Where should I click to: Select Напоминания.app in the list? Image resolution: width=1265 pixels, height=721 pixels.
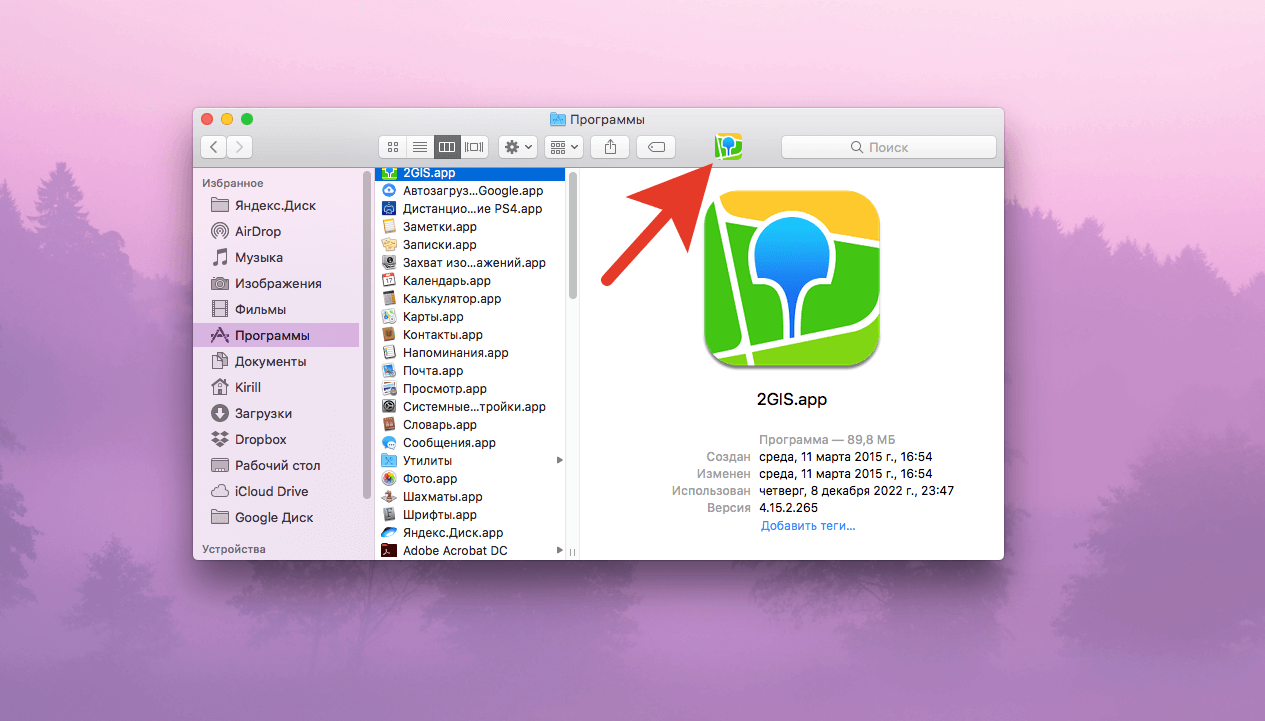click(x=470, y=352)
